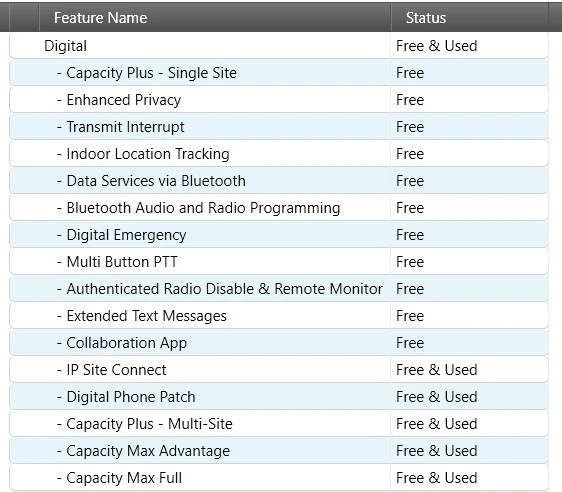Select the Collaboration App feature row

coord(279,343)
